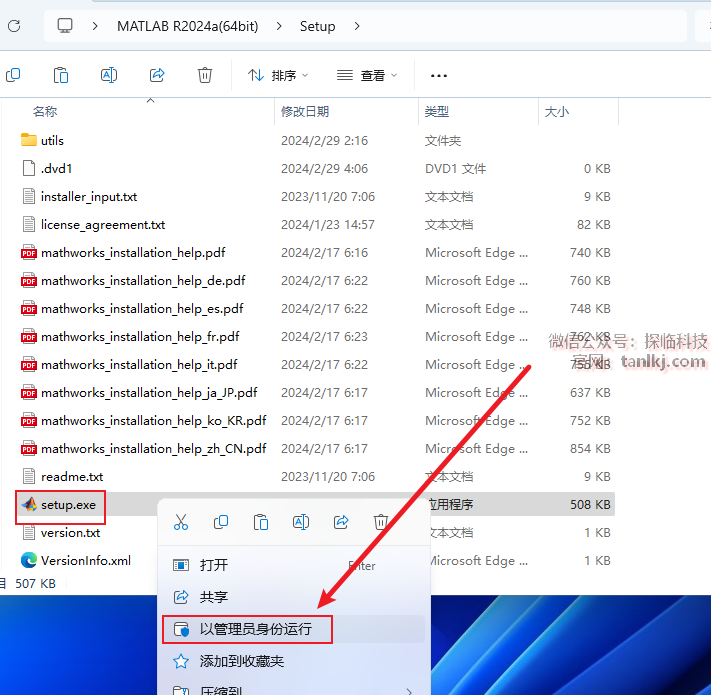Sort by the 类型 column header
Image resolution: width=711 pixels, height=695 pixels.
point(437,112)
